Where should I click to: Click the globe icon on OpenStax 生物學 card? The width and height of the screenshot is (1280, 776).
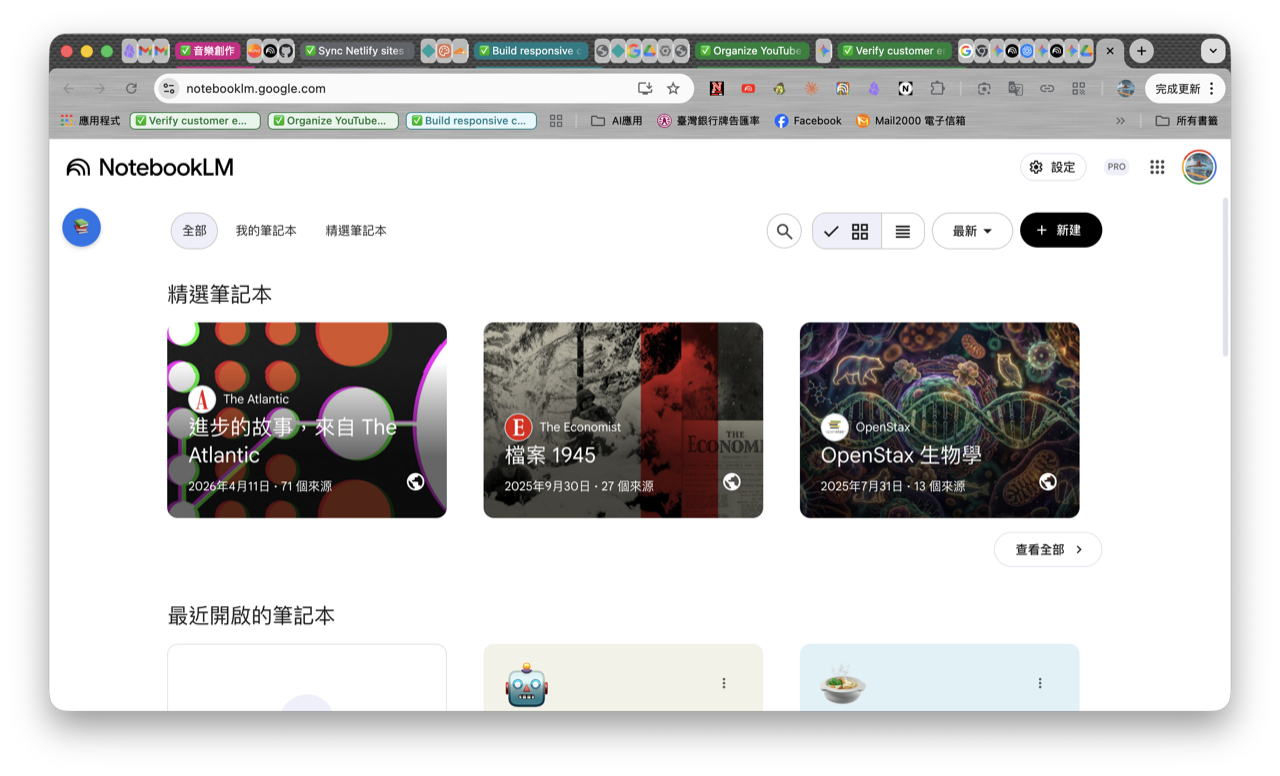tap(1048, 482)
